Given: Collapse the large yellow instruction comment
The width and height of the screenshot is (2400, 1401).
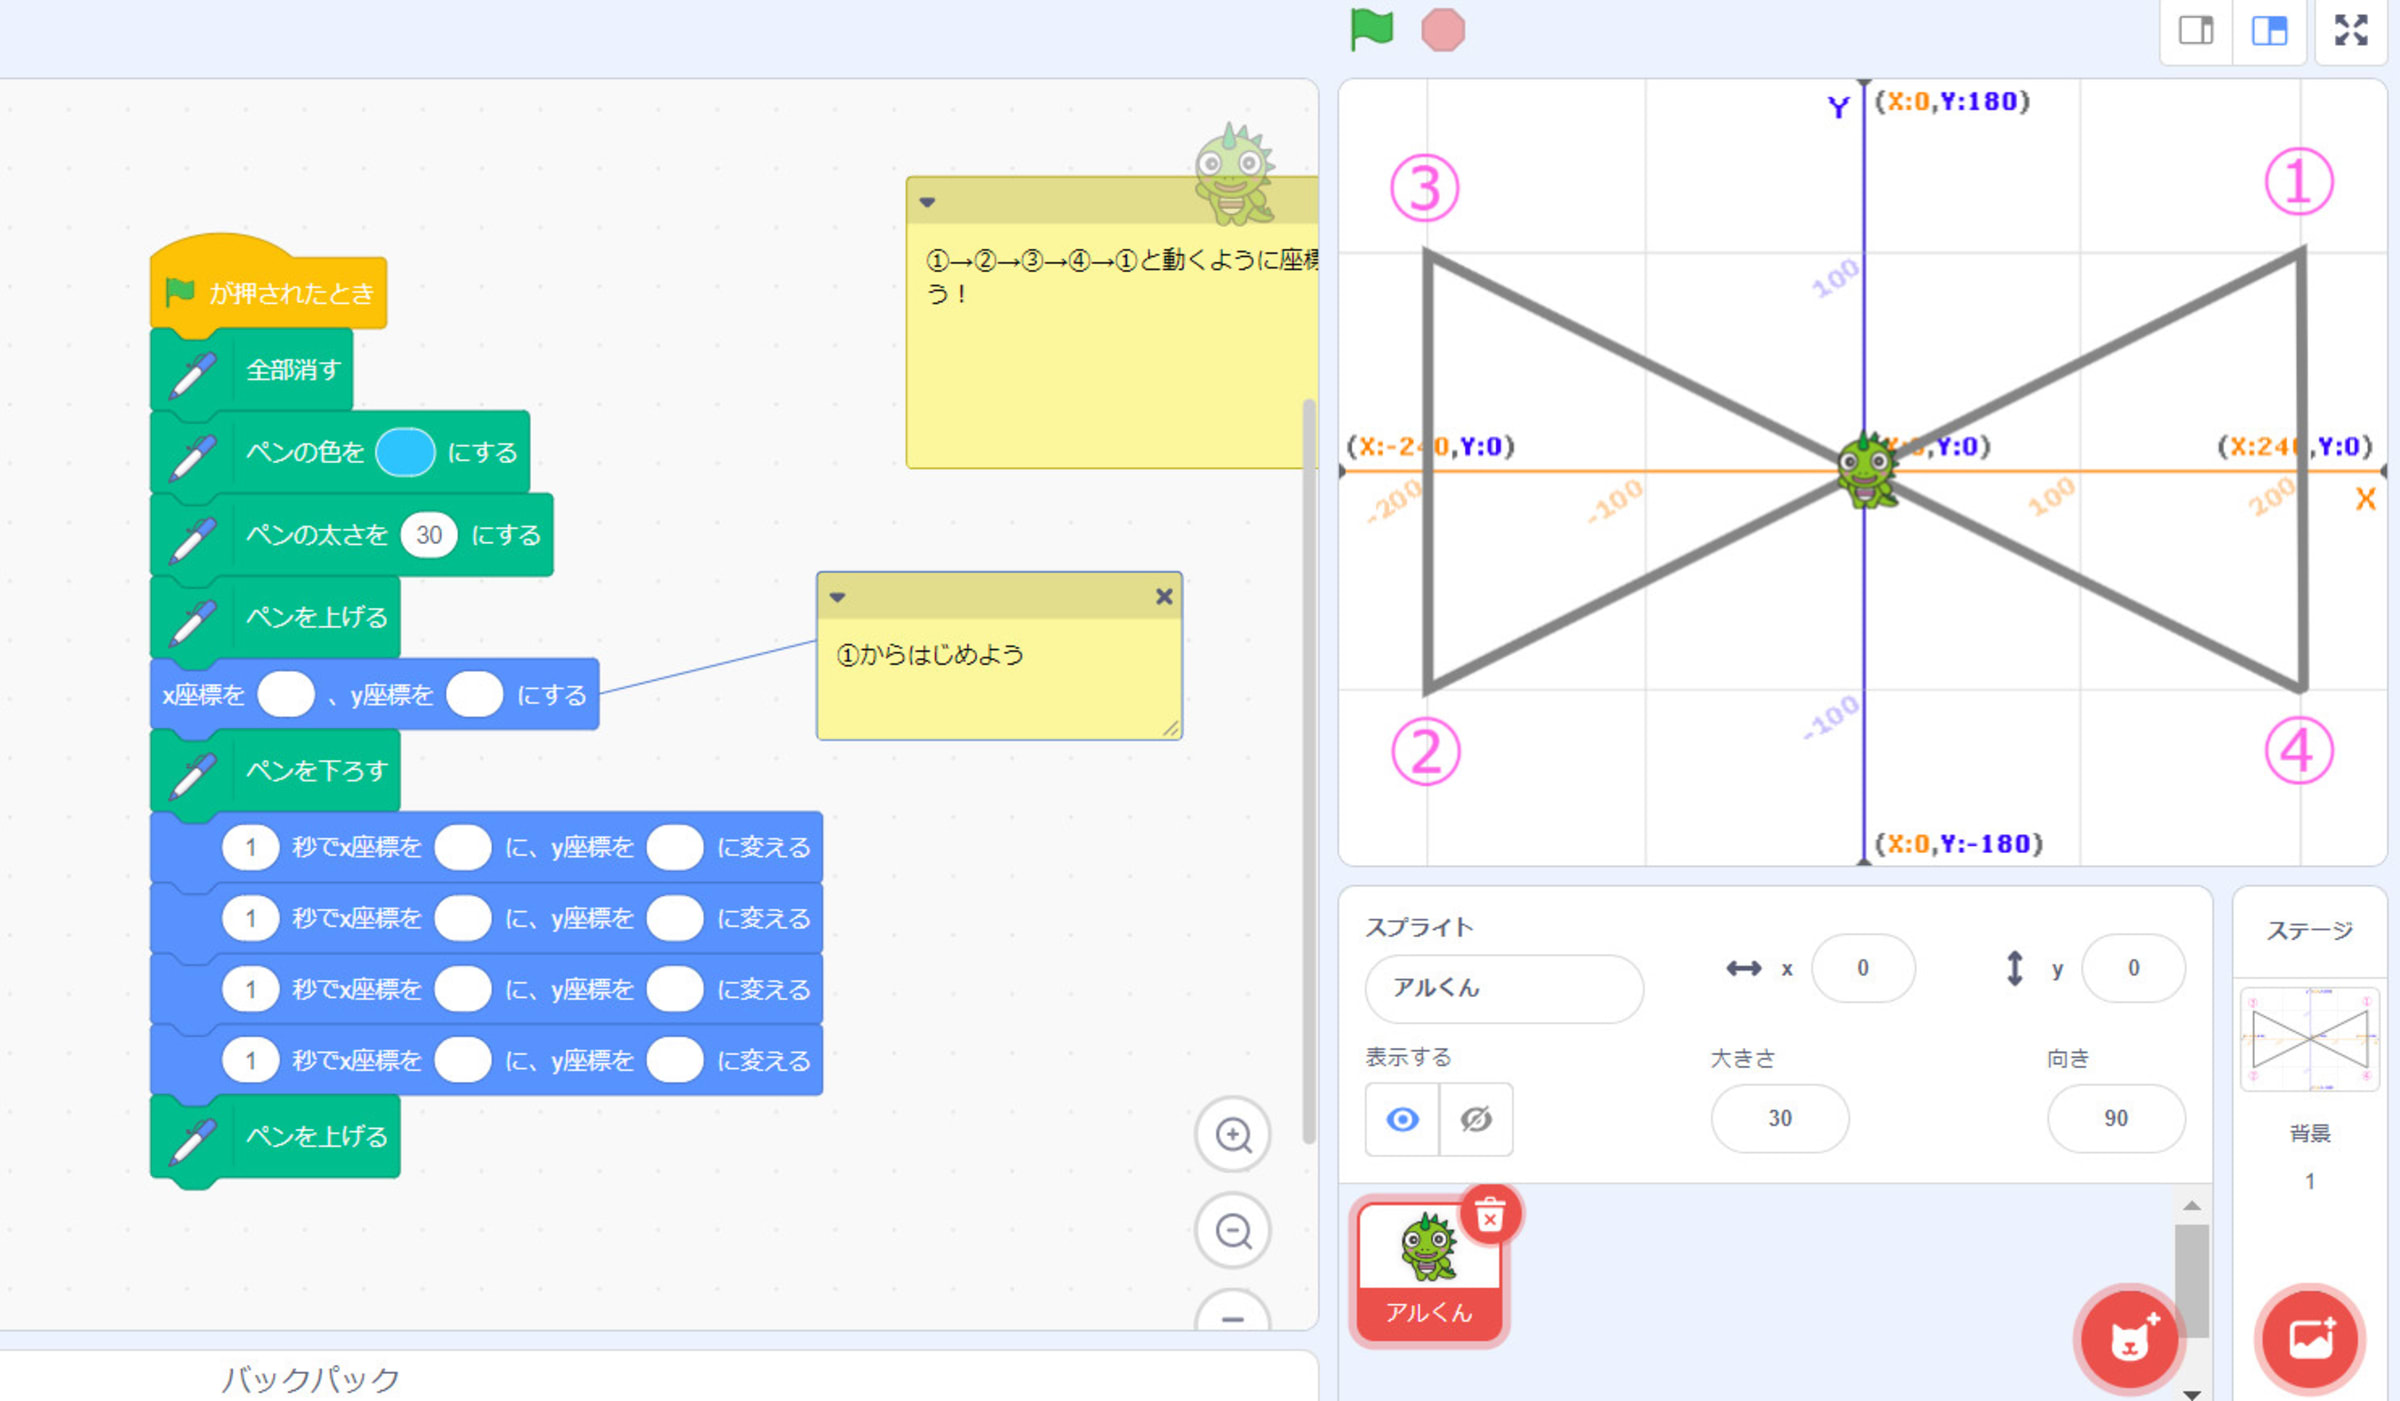Looking at the screenshot, I should pos(927,202).
